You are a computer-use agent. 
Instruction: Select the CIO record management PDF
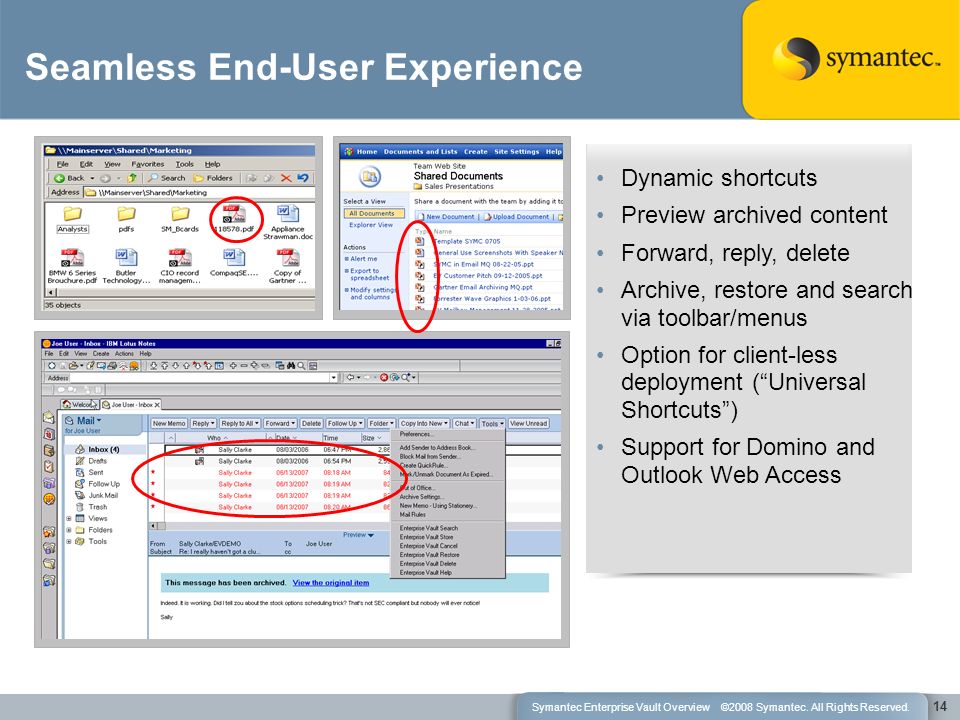point(180,266)
